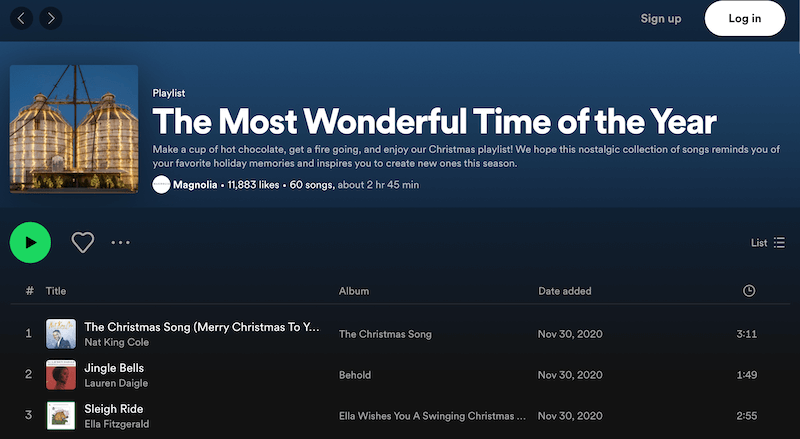Like the playlist with heart icon

pos(83,242)
